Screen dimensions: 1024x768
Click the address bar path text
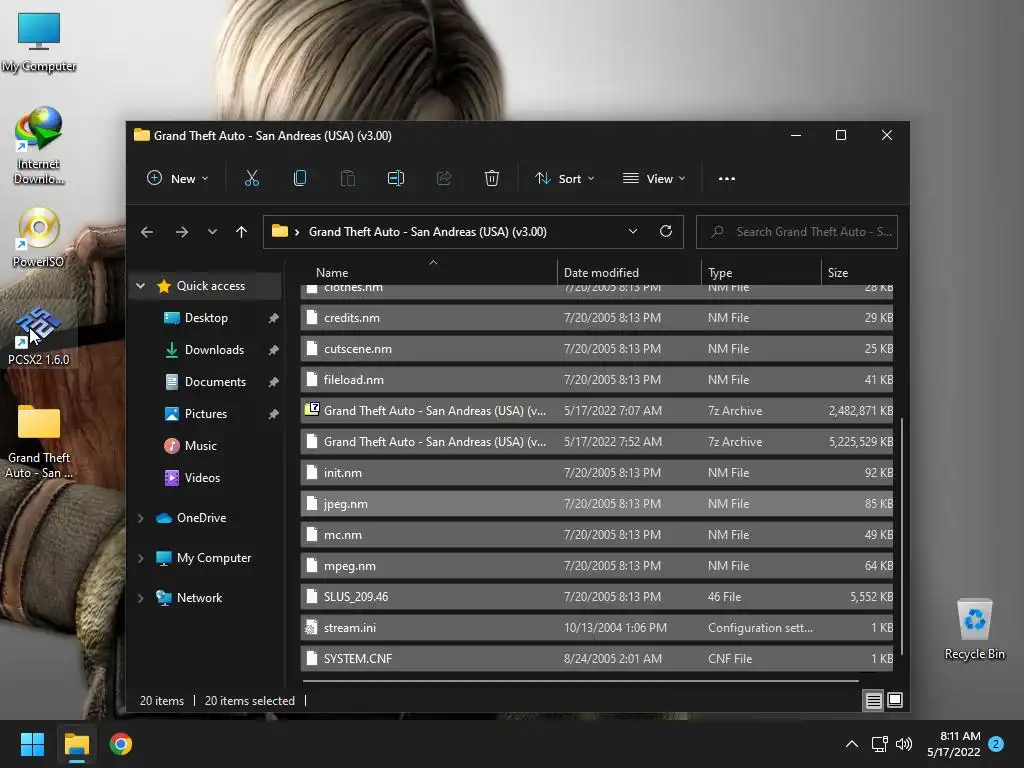pos(428,232)
